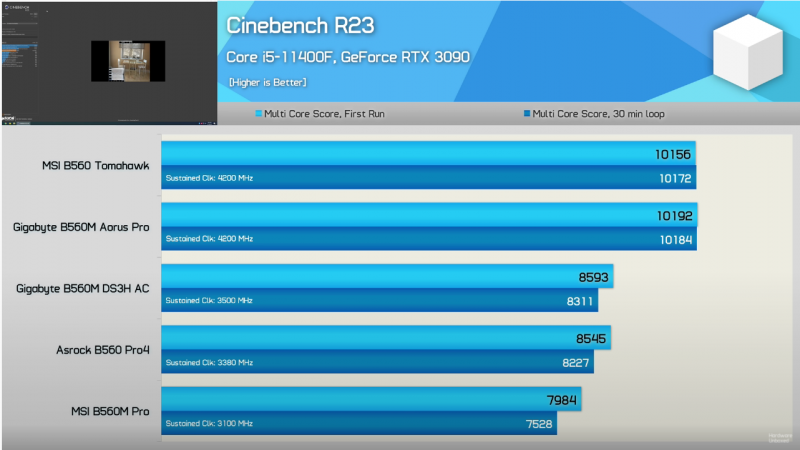The height and width of the screenshot is (450, 800).
Task: Click the Multi Core Score, First Run legend label
Action: coord(325,114)
